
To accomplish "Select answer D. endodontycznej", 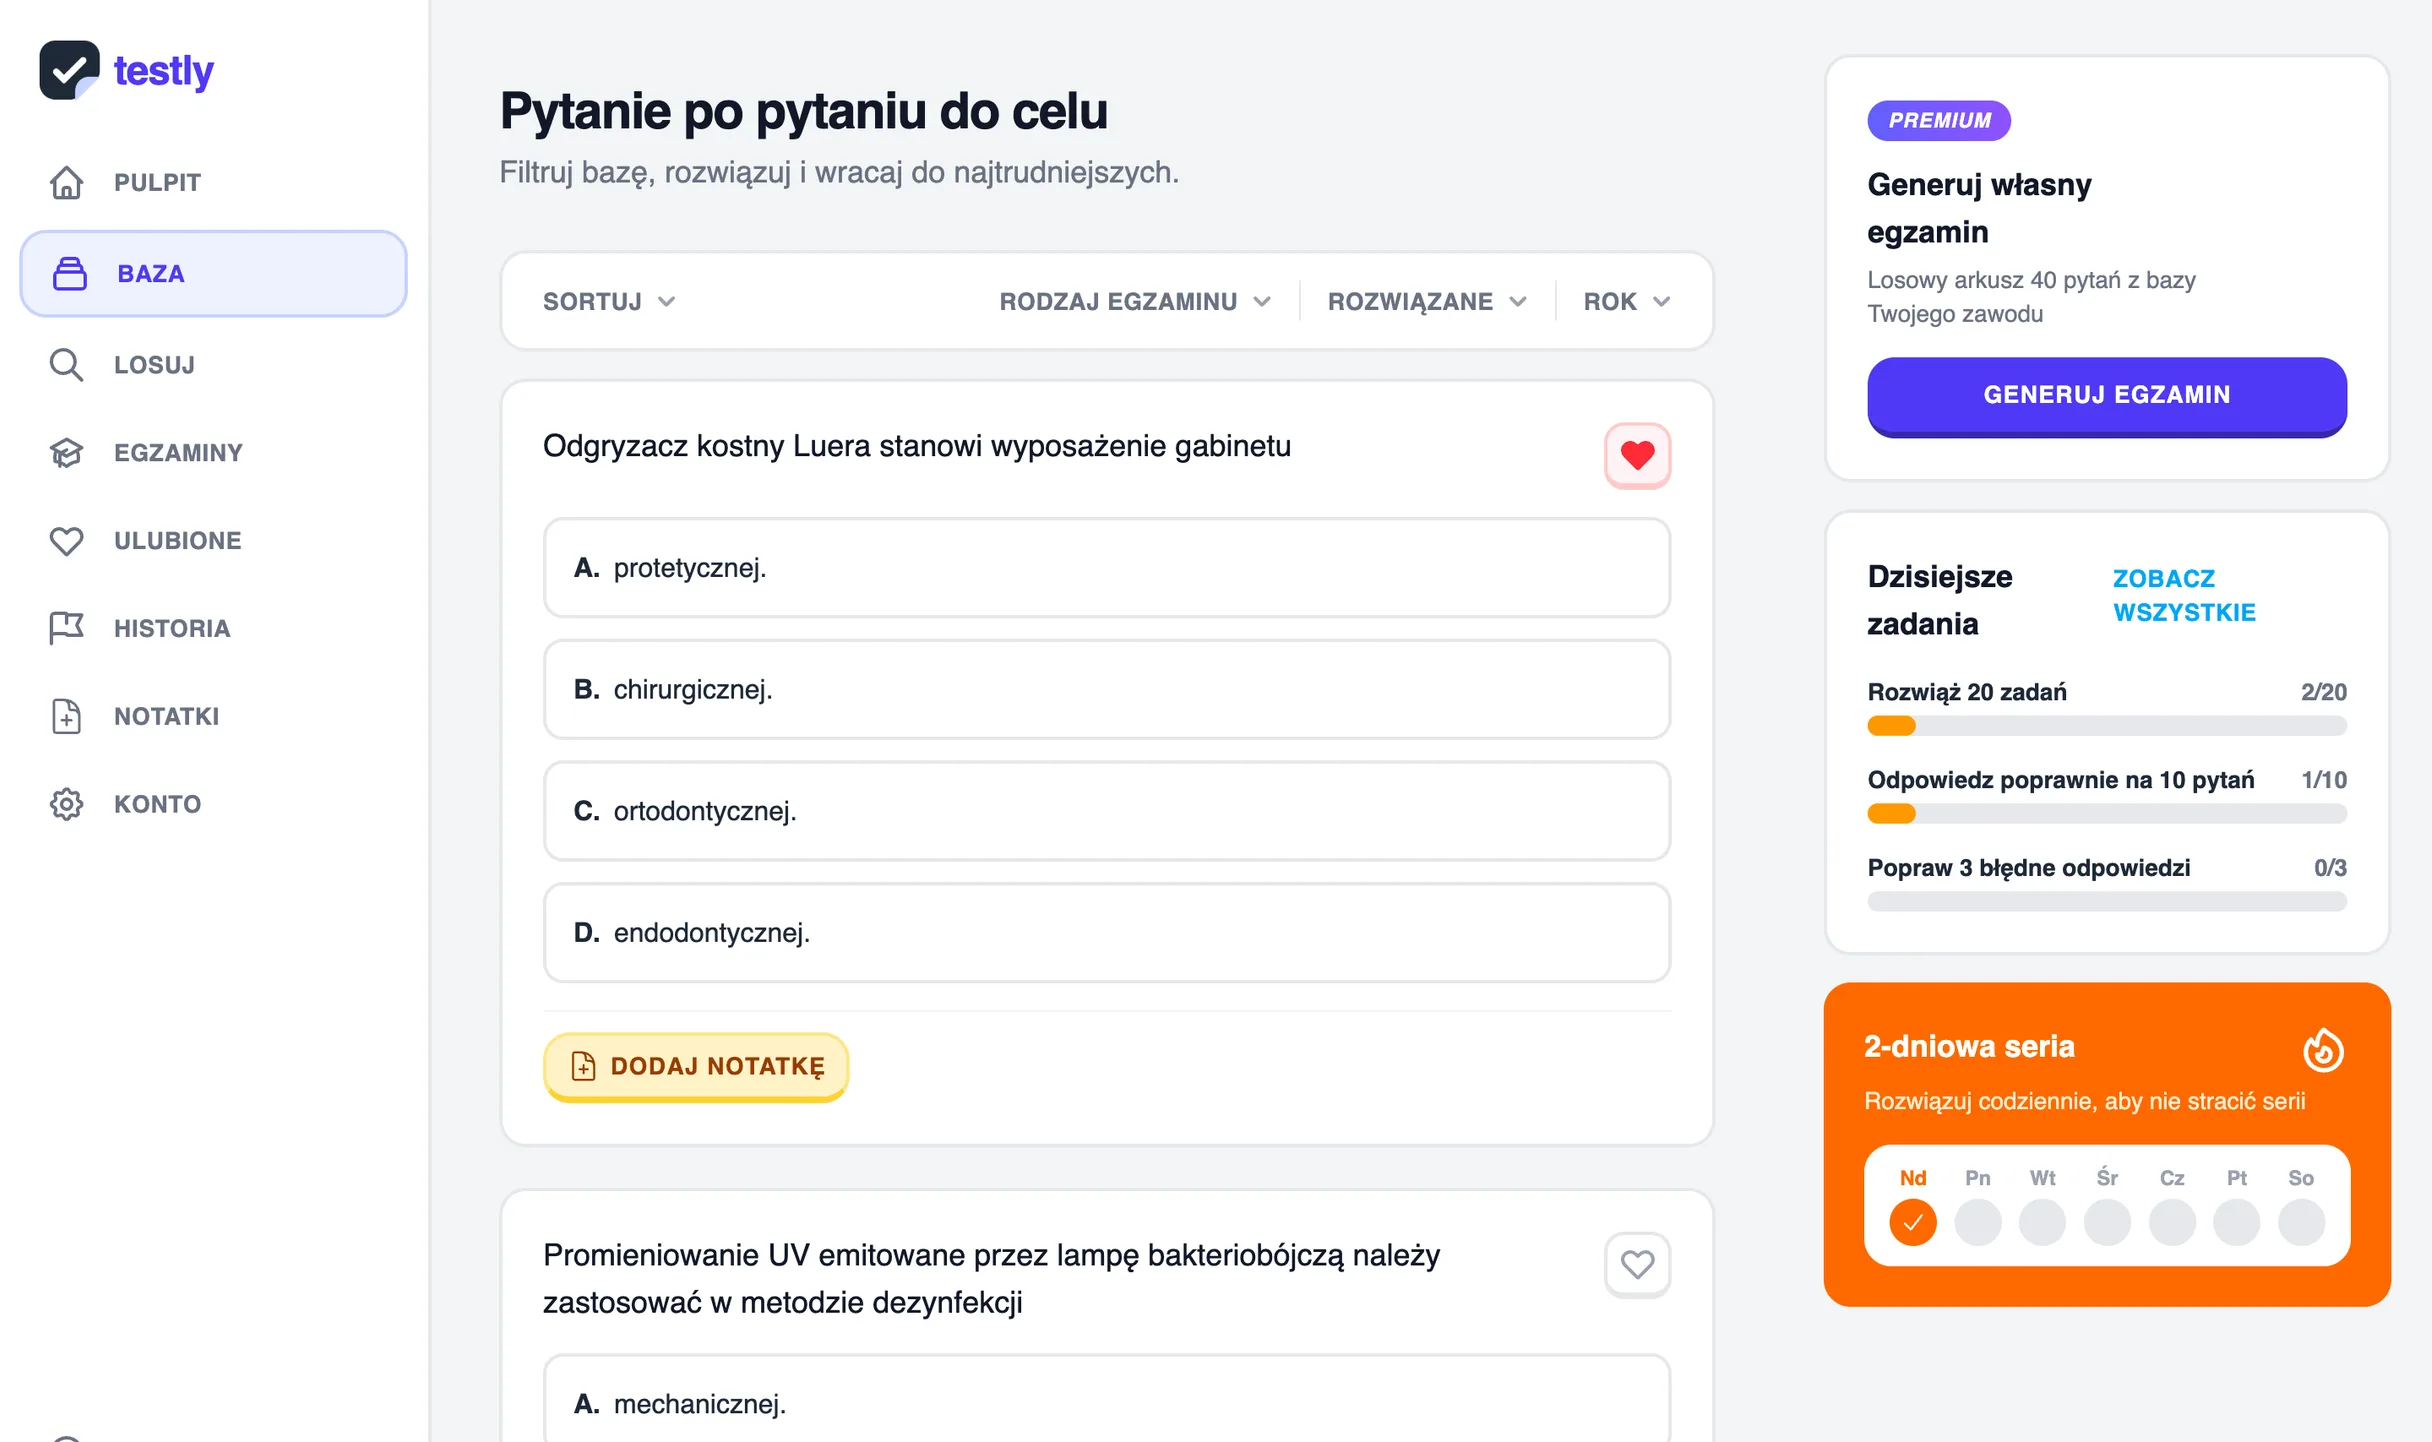I will 1107,932.
